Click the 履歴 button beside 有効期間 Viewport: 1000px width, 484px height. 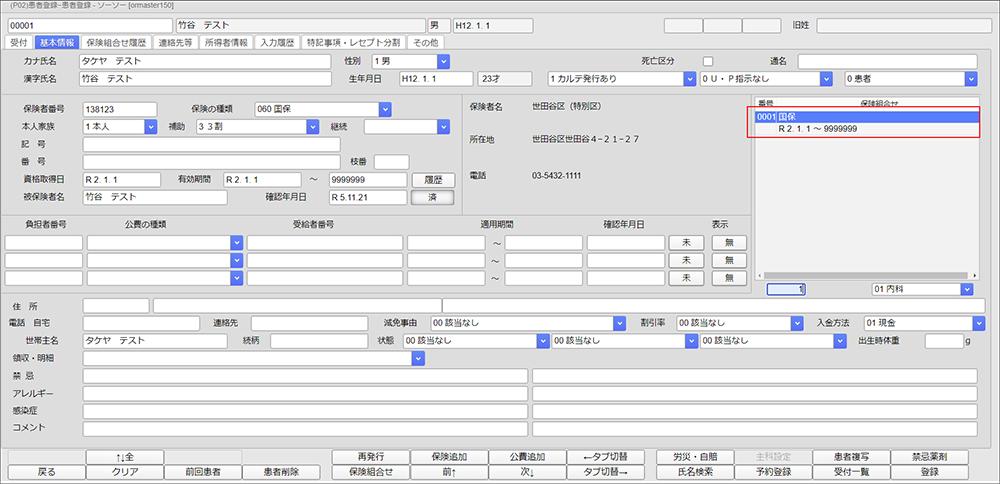click(432, 180)
